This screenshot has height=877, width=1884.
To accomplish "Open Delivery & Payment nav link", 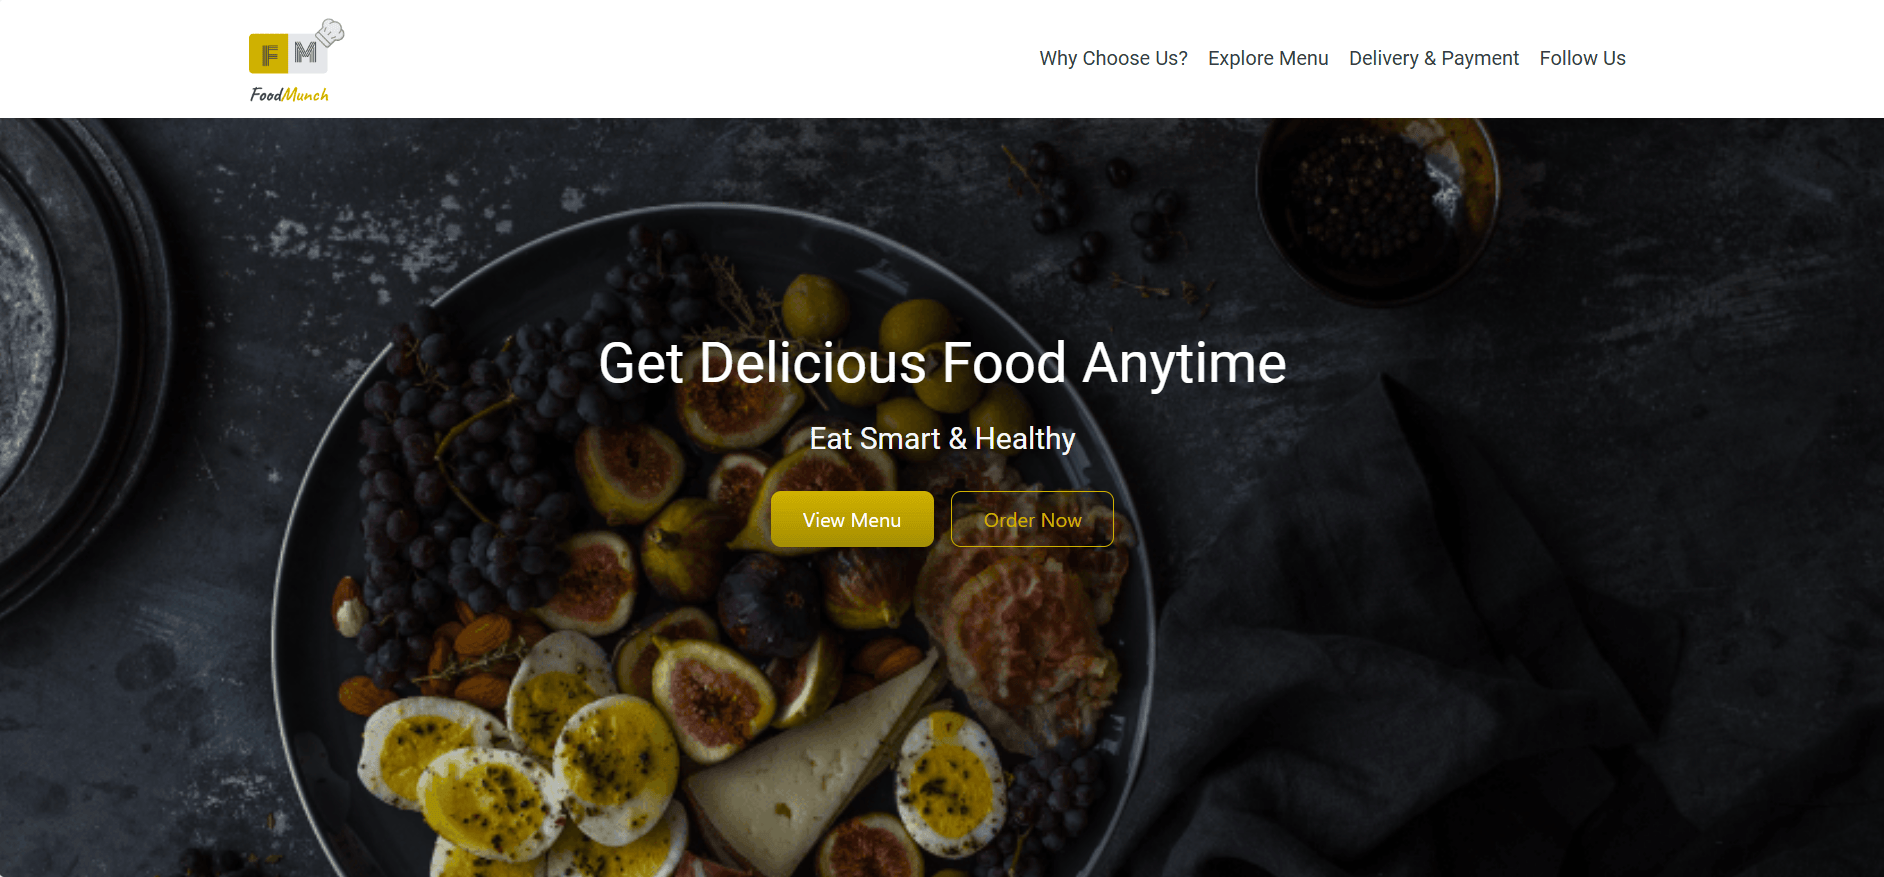I will point(1433,58).
